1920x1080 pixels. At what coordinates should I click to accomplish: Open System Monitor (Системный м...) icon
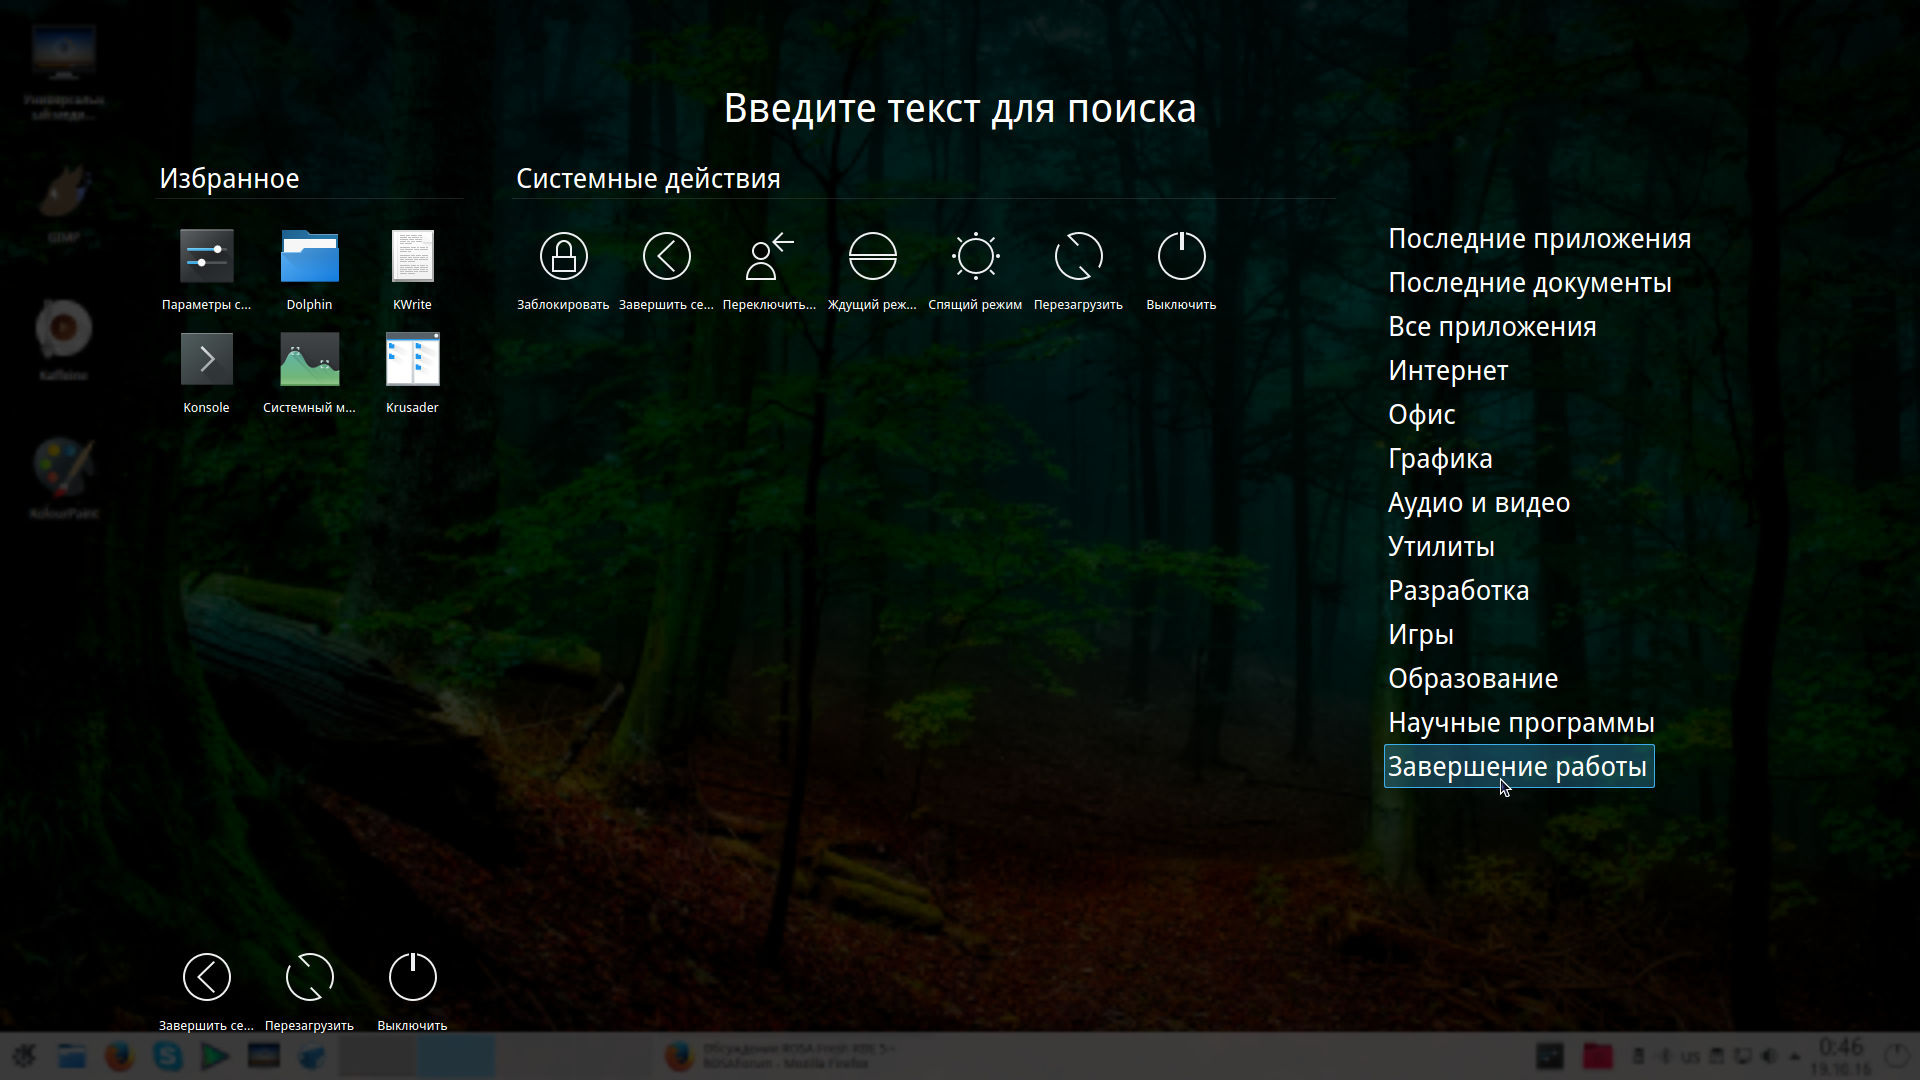point(309,360)
